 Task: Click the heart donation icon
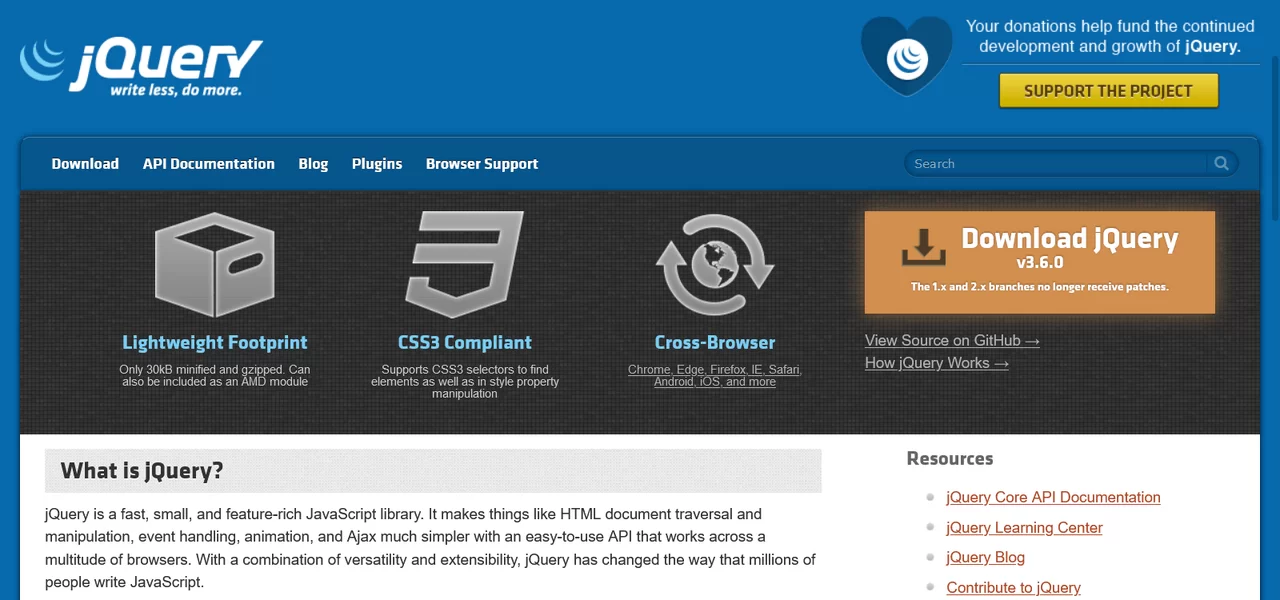(x=906, y=56)
